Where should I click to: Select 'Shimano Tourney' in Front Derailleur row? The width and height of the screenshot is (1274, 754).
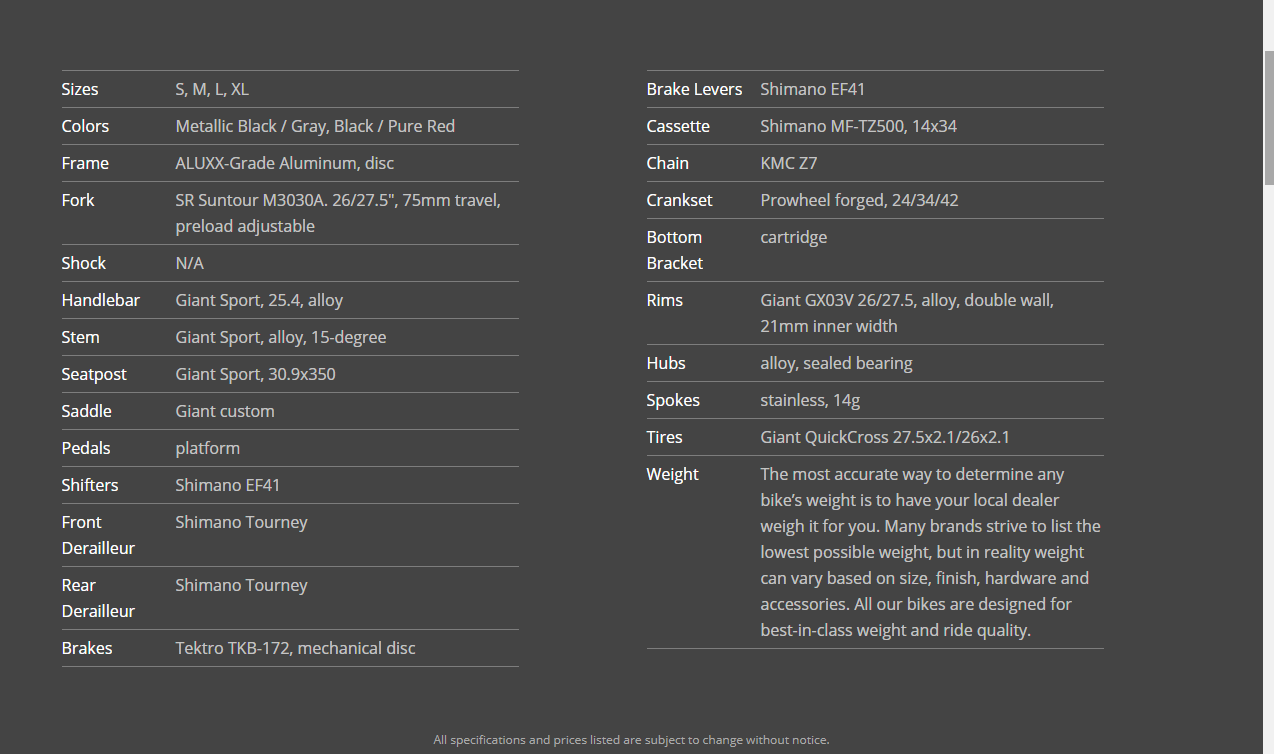(x=242, y=522)
